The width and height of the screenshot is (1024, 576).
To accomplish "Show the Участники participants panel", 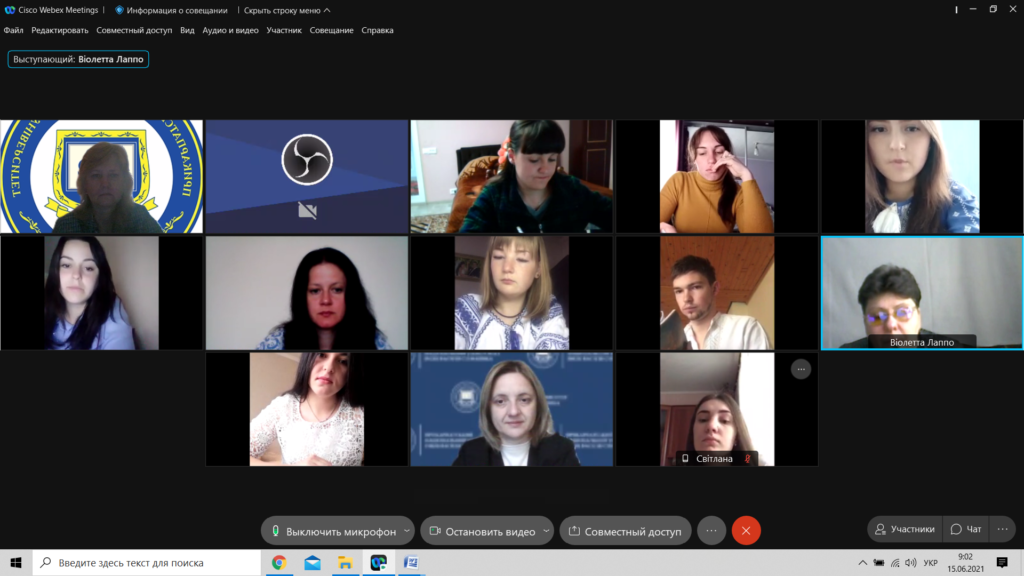I will (x=904, y=529).
